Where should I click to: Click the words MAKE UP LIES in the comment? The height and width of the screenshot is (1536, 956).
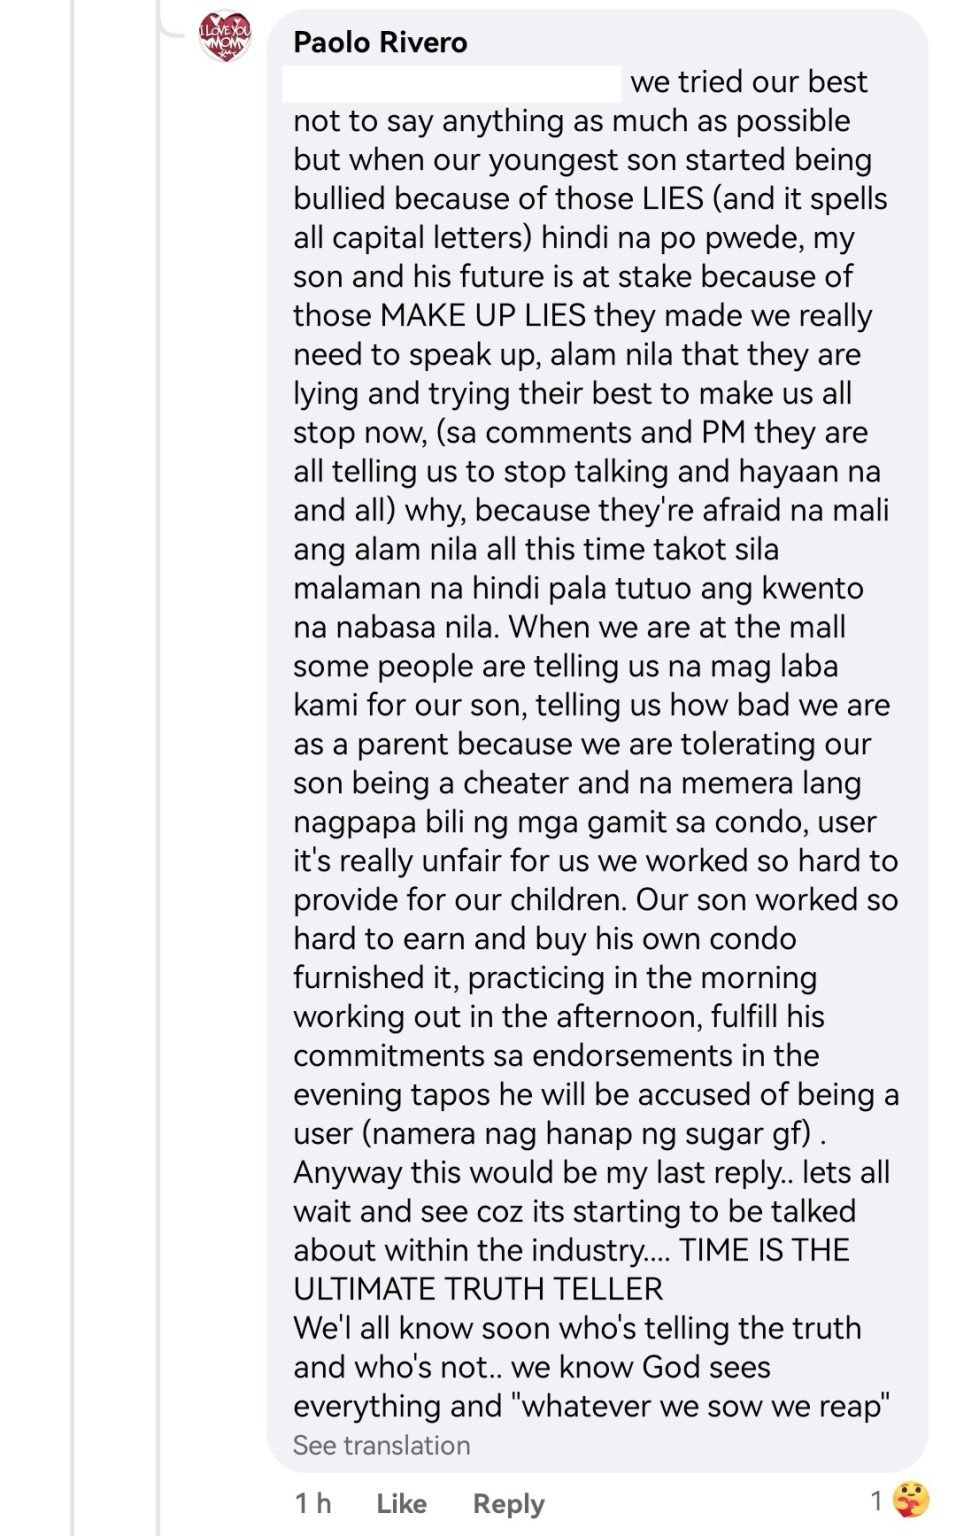pos(483,316)
